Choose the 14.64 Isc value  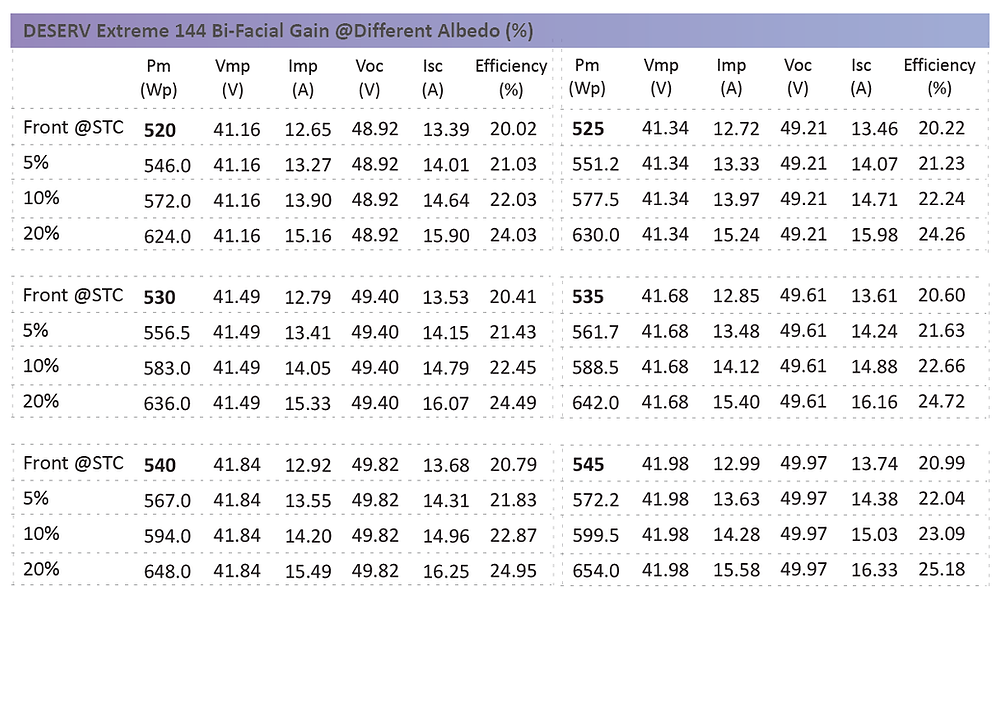point(446,200)
